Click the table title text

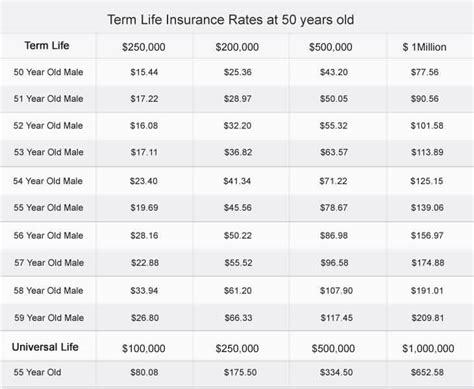pyautogui.click(x=230, y=20)
